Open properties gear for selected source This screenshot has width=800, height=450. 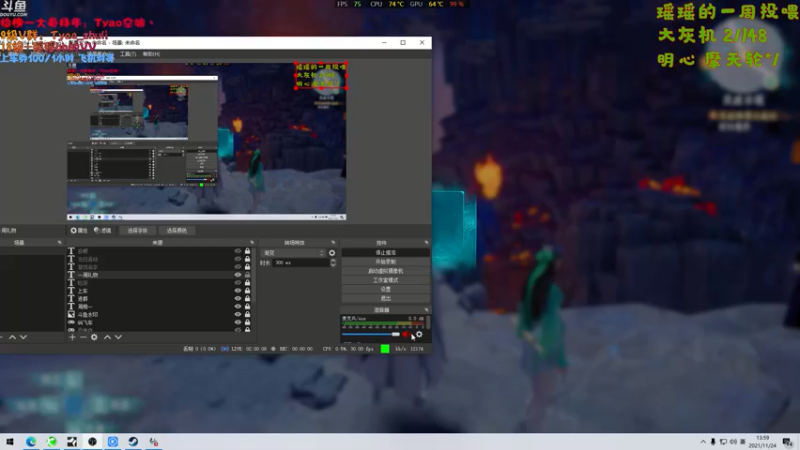pos(79,231)
